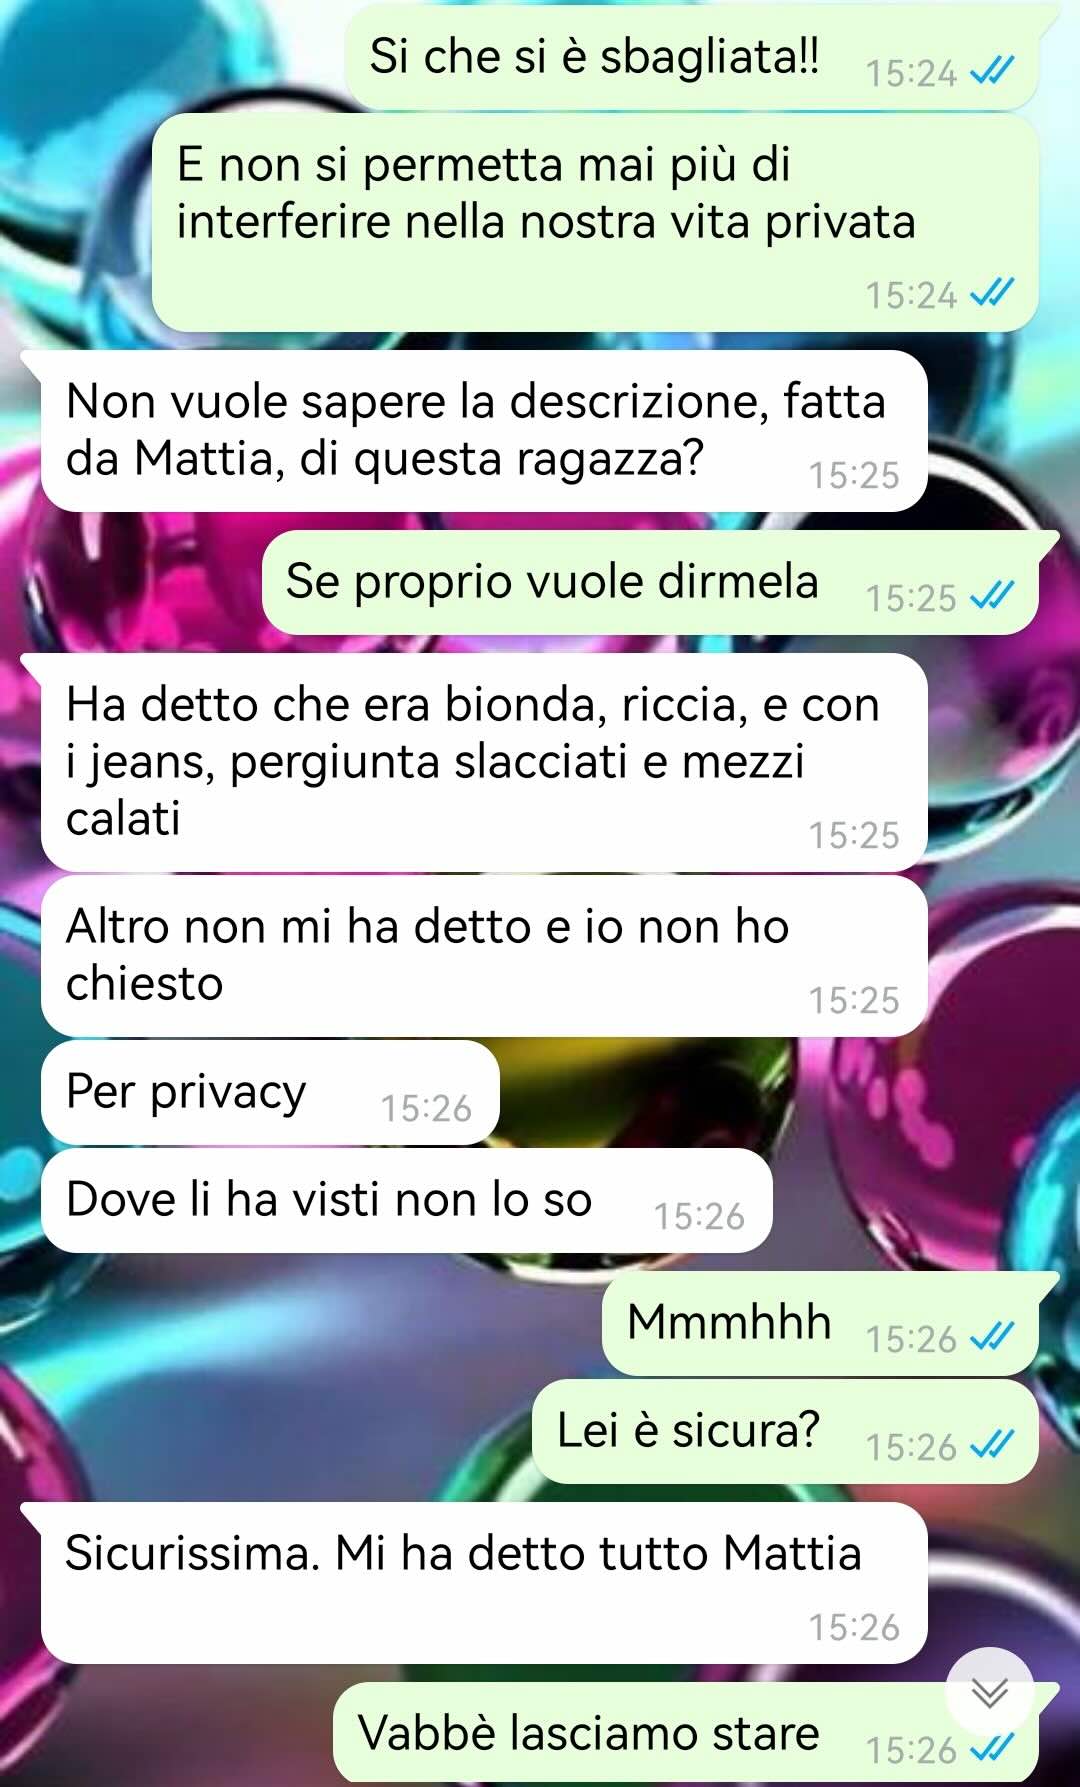Viewport: 1080px width, 1787px height.
Task: Tap read ticks on 'interferire nella nostra vita privata'
Action: pyautogui.click(x=992, y=294)
